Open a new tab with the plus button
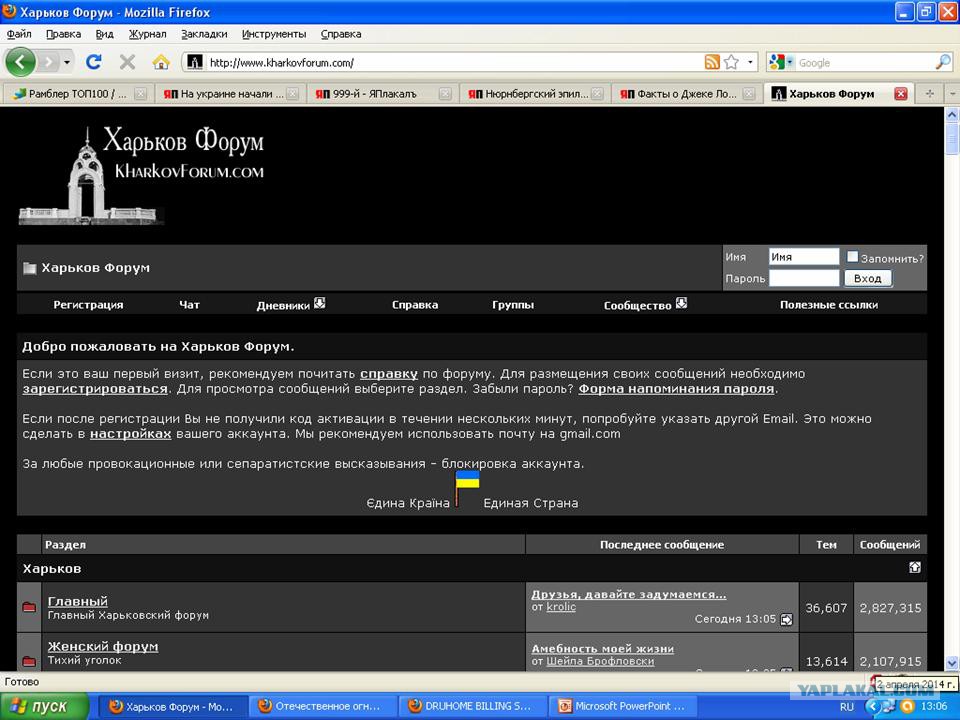Image resolution: width=960 pixels, height=720 pixels. point(930,94)
